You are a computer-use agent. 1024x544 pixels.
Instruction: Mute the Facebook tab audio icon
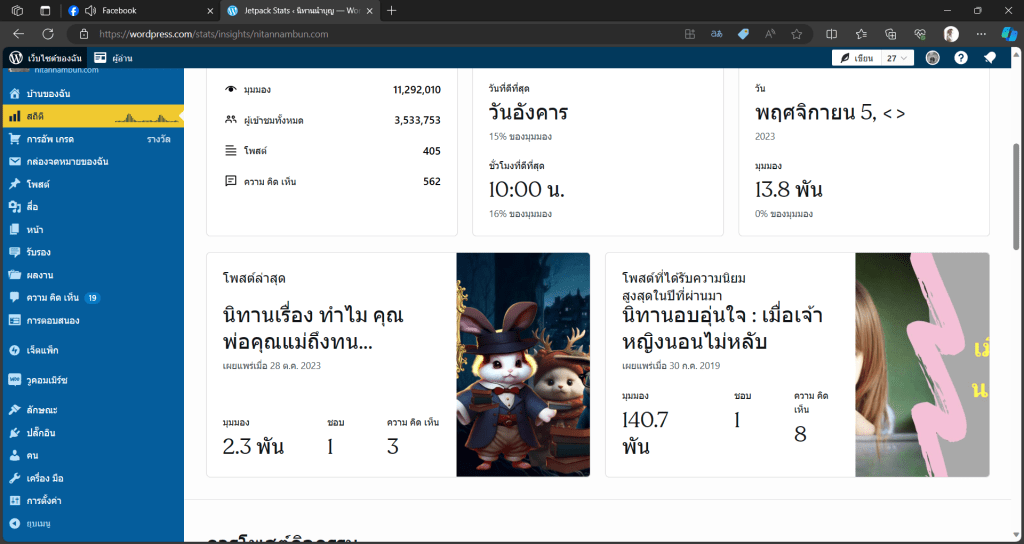click(90, 11)
